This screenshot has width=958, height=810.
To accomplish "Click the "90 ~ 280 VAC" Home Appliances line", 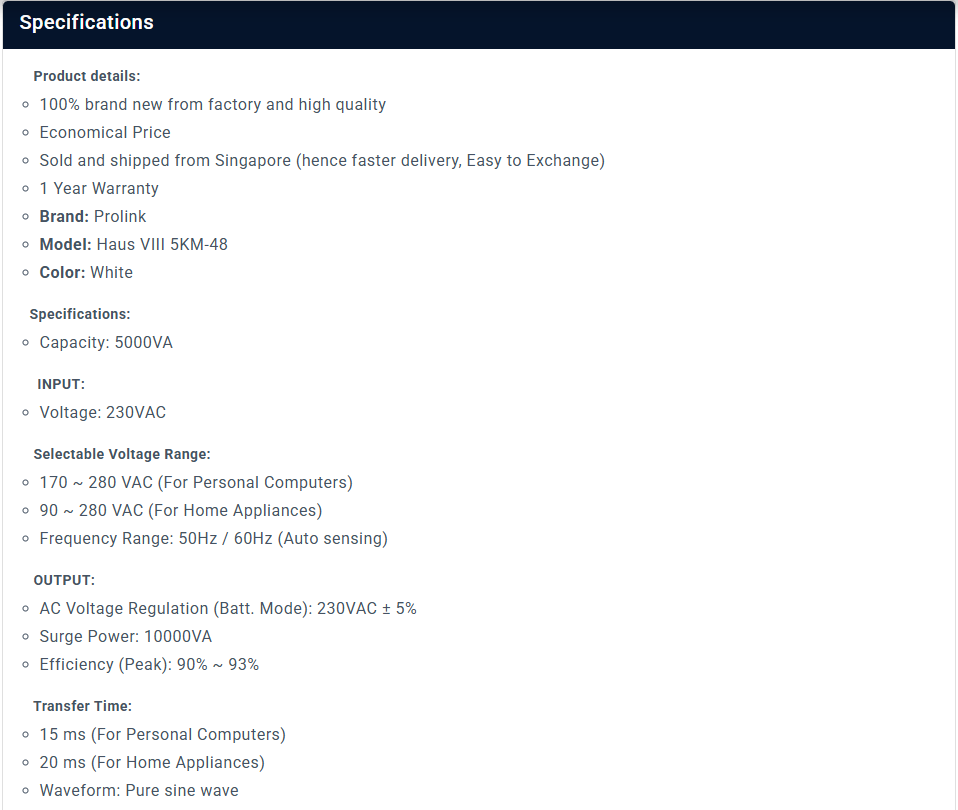I will [x=181, y=510].
